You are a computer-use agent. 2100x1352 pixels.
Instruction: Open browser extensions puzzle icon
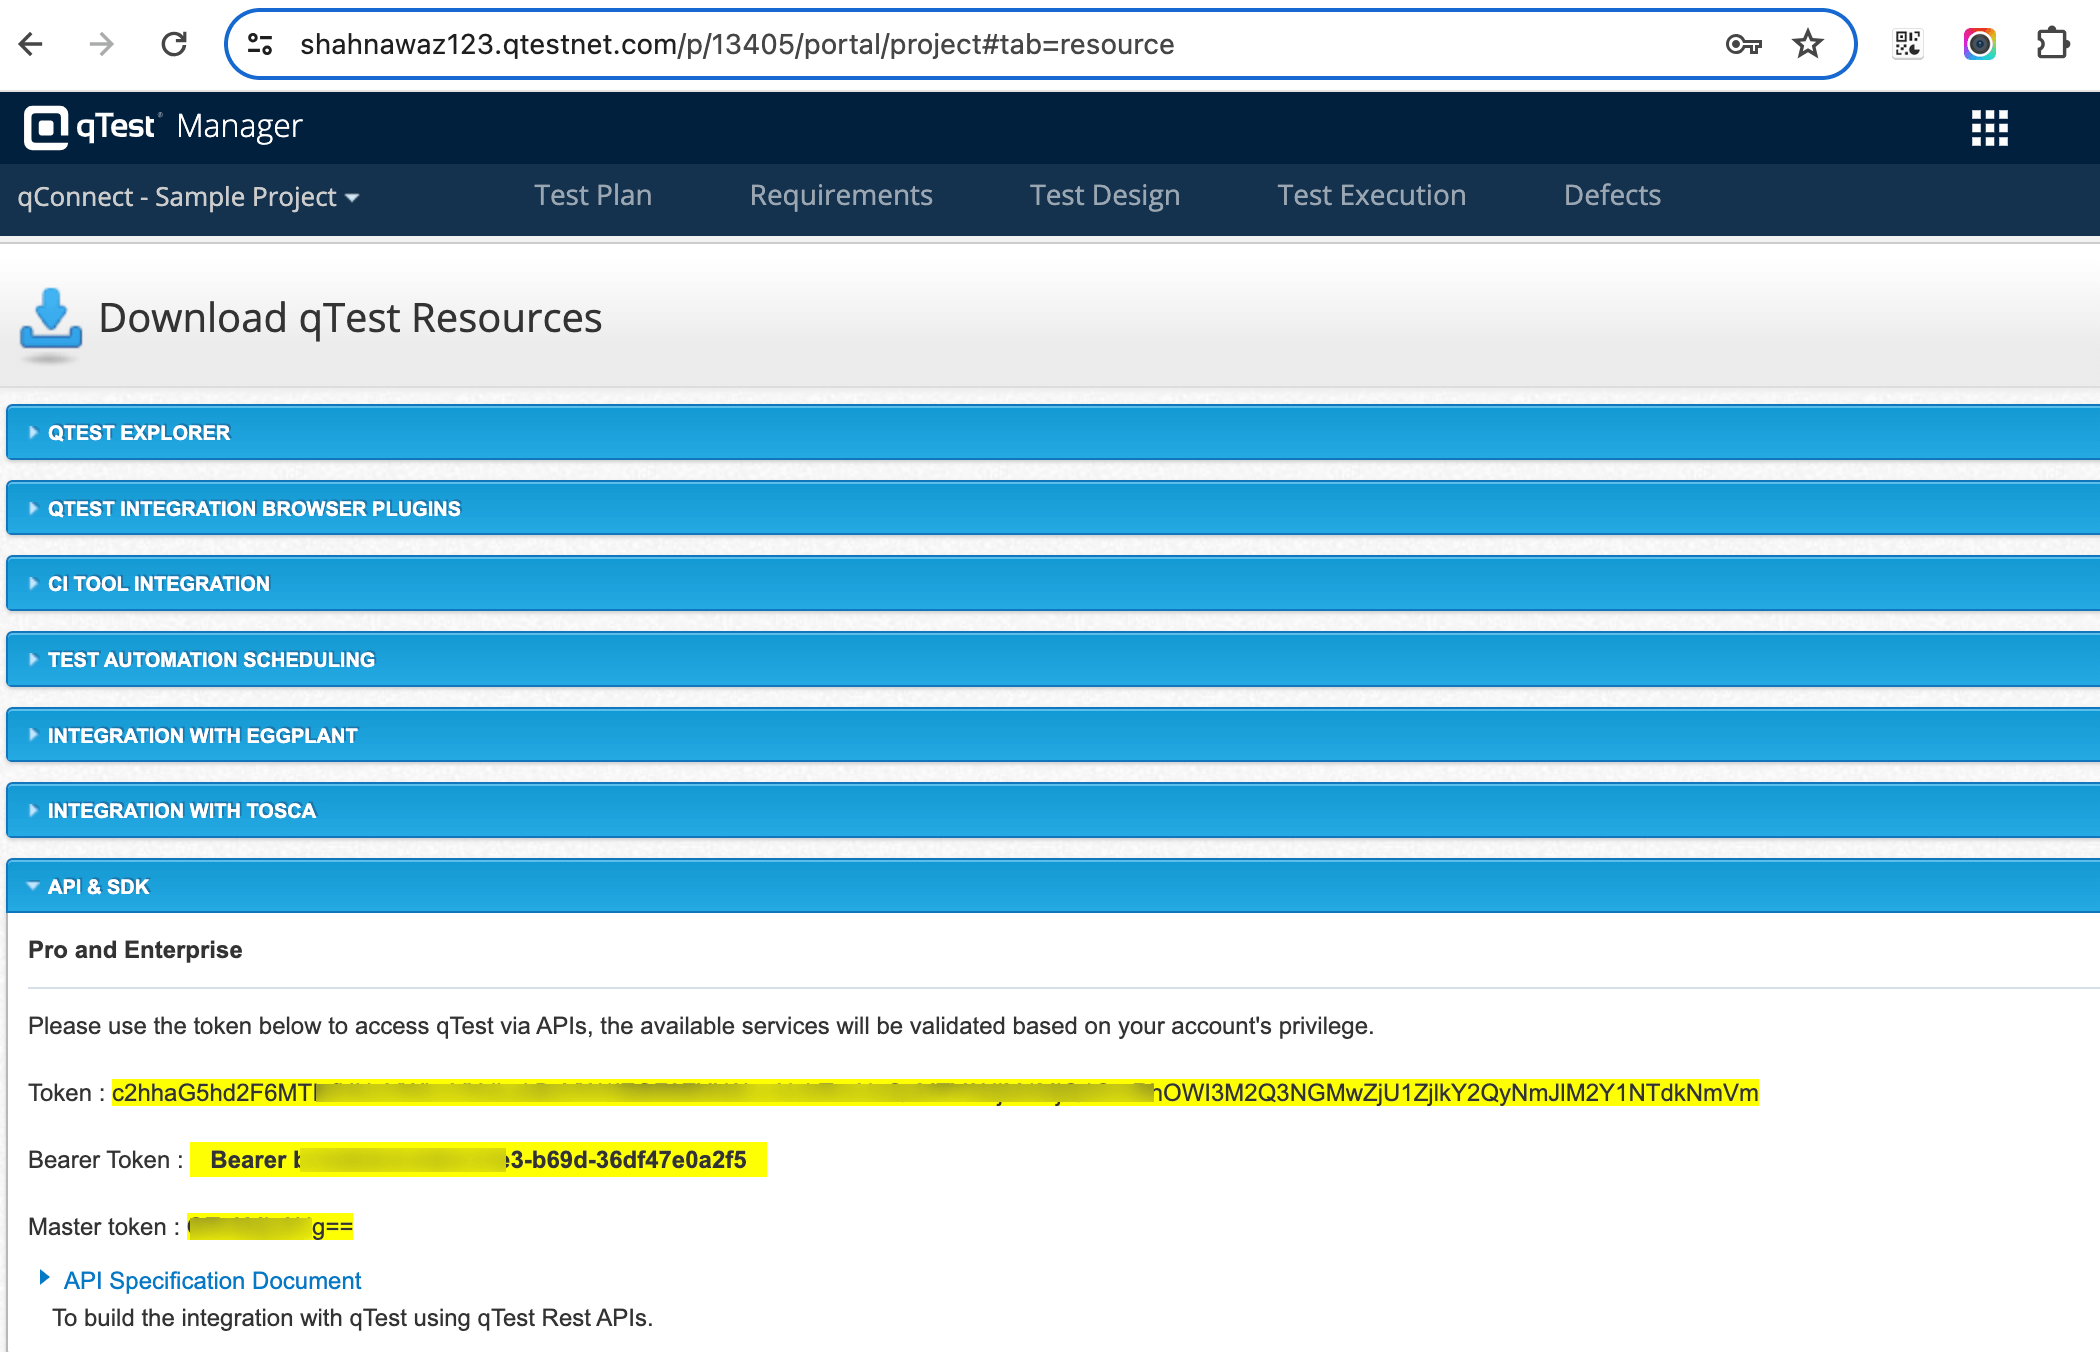(x=2052, y=44)
